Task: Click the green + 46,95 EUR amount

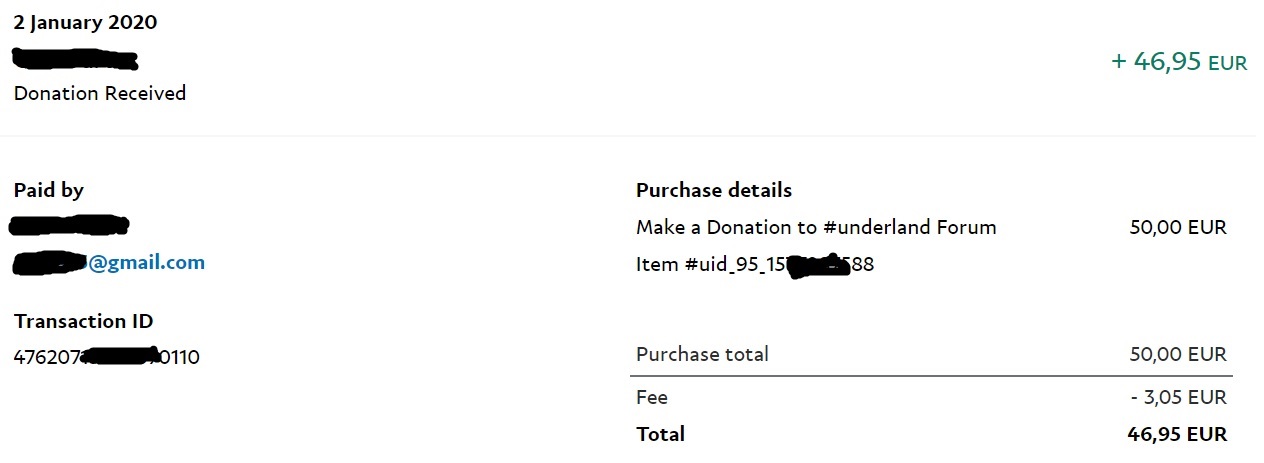Action: 1179,62
